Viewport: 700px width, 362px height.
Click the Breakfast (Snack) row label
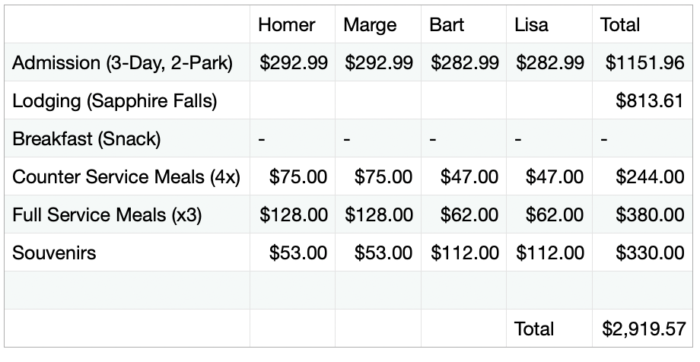87,139
